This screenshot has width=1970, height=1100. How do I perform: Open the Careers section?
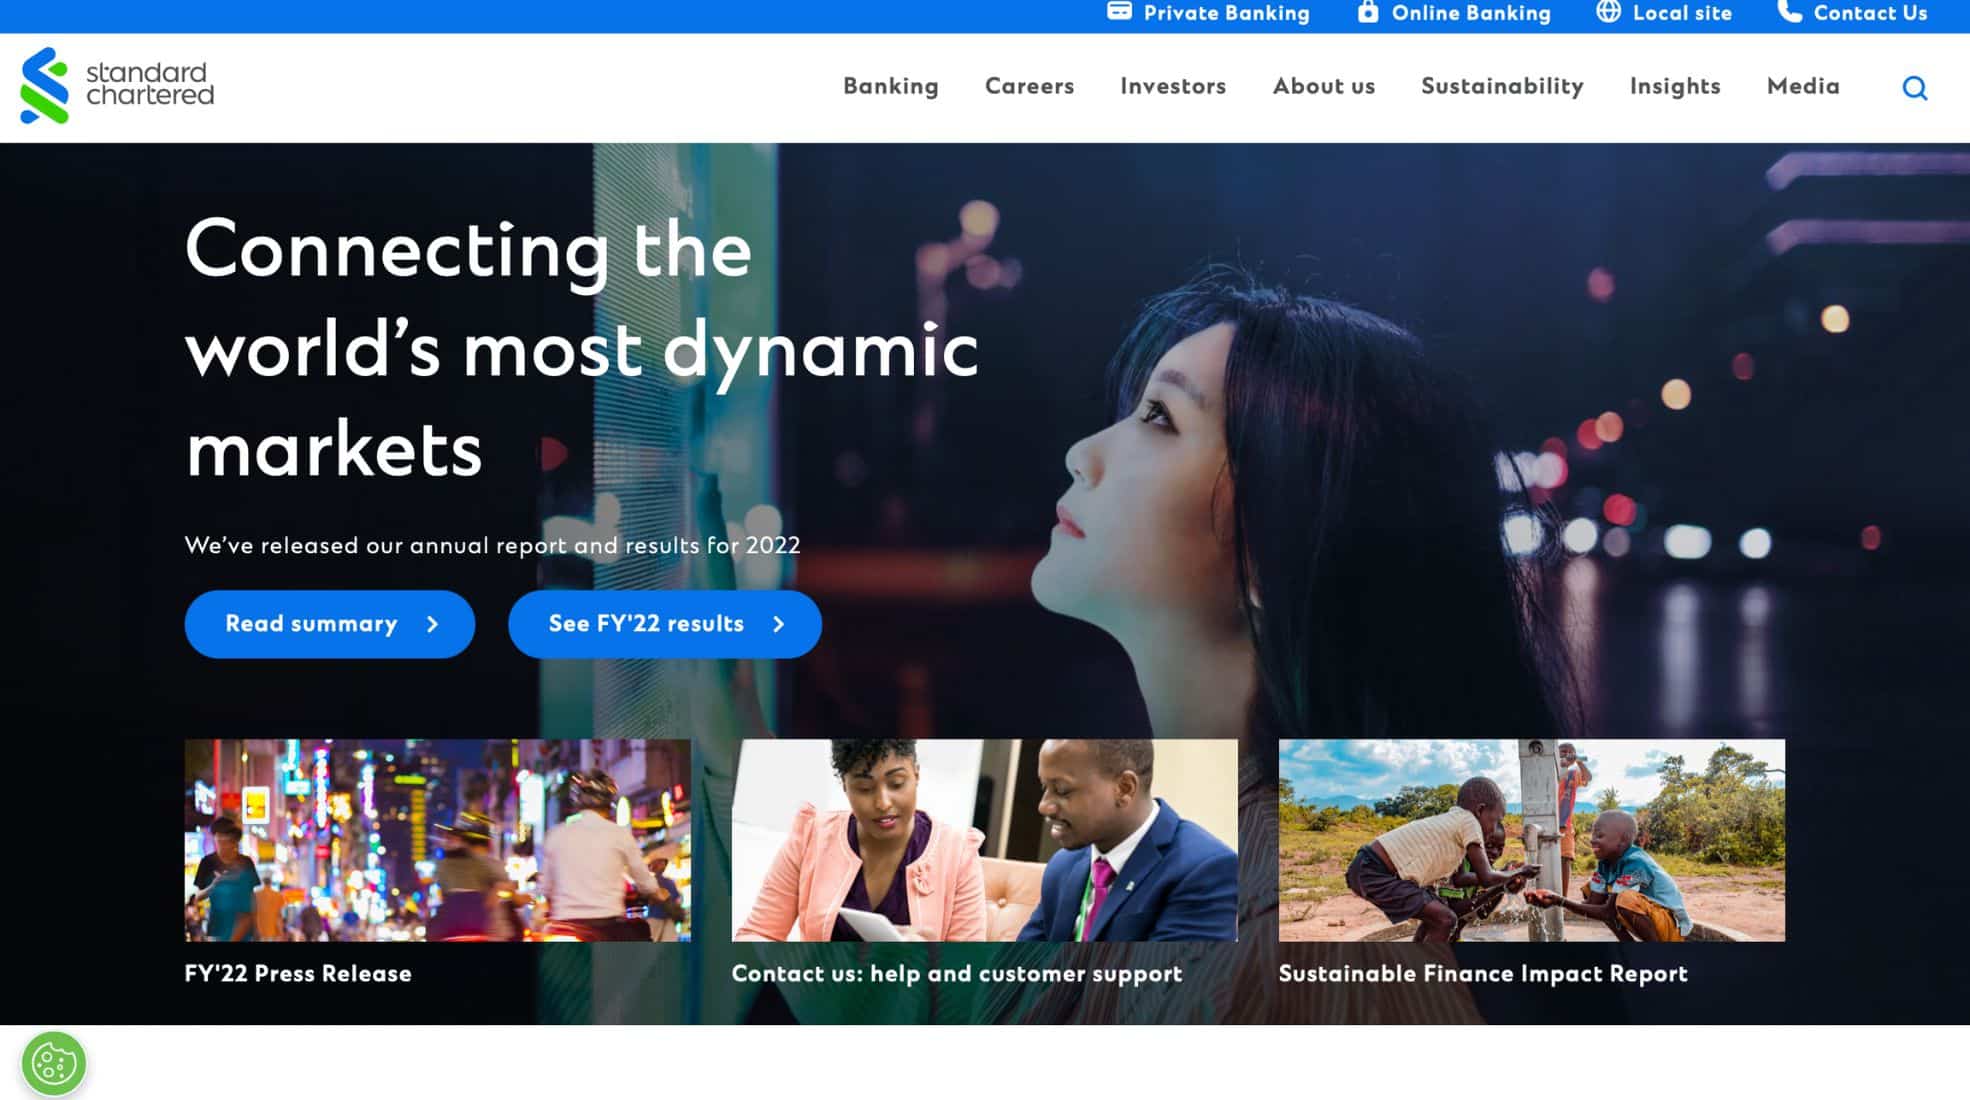tap(1029, 87)
